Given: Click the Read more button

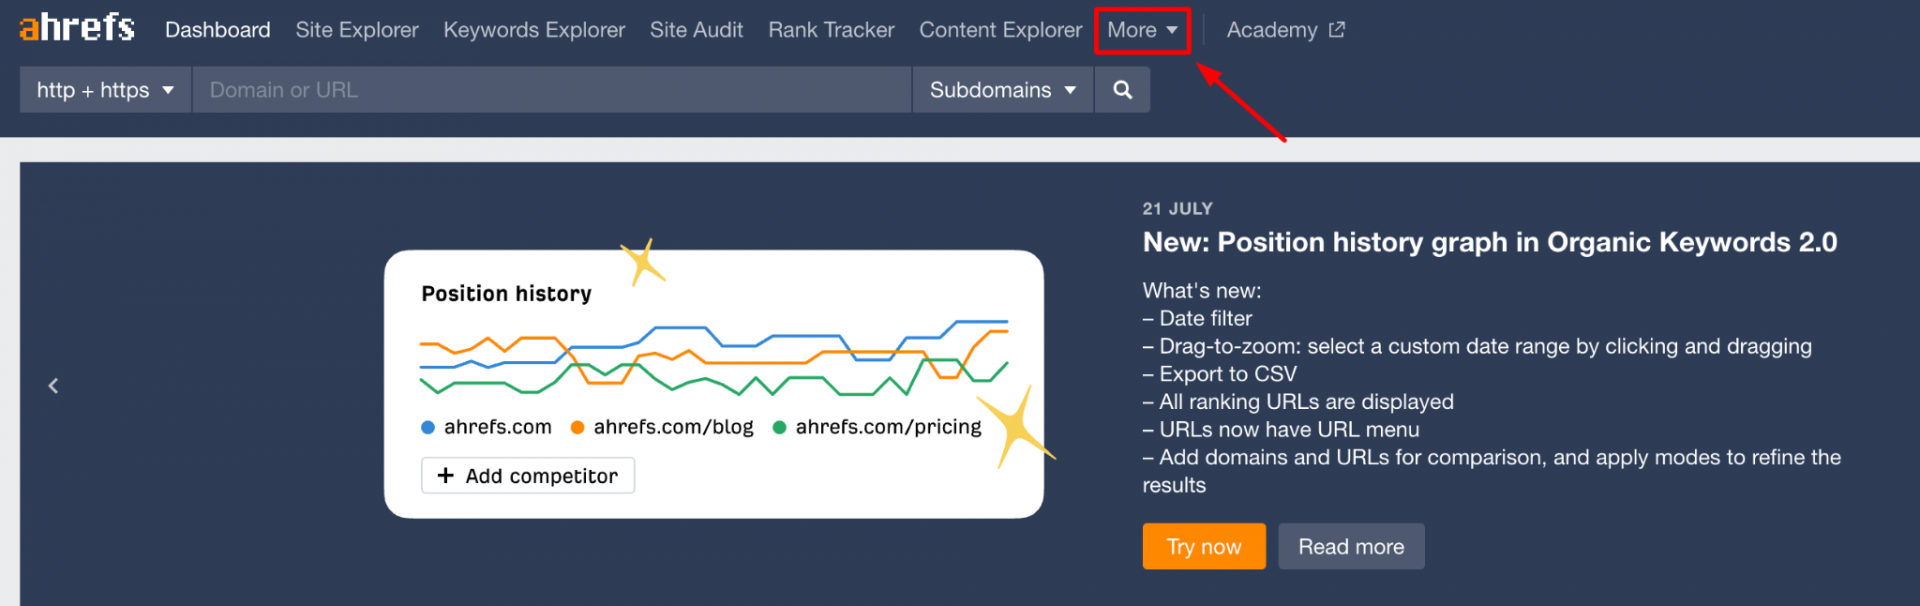Looking at the screenshot, I should tap(1351, 546).
